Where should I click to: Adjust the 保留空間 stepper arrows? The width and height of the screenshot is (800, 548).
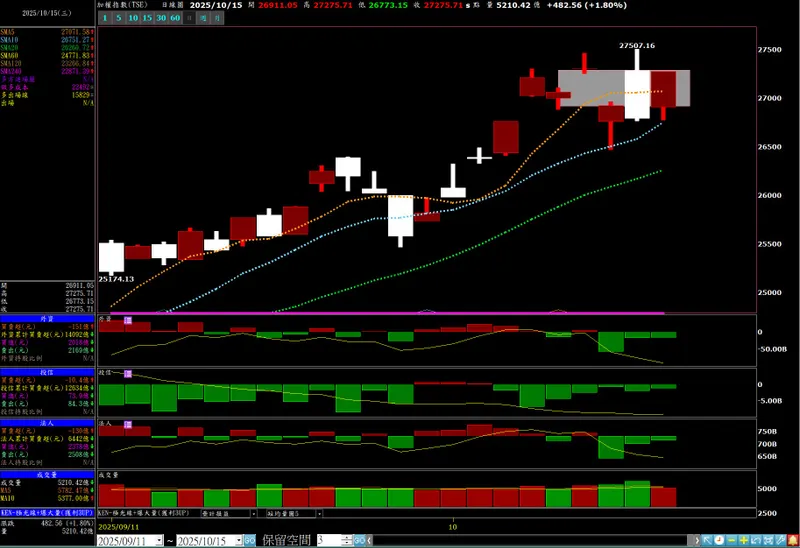[347, 540]
